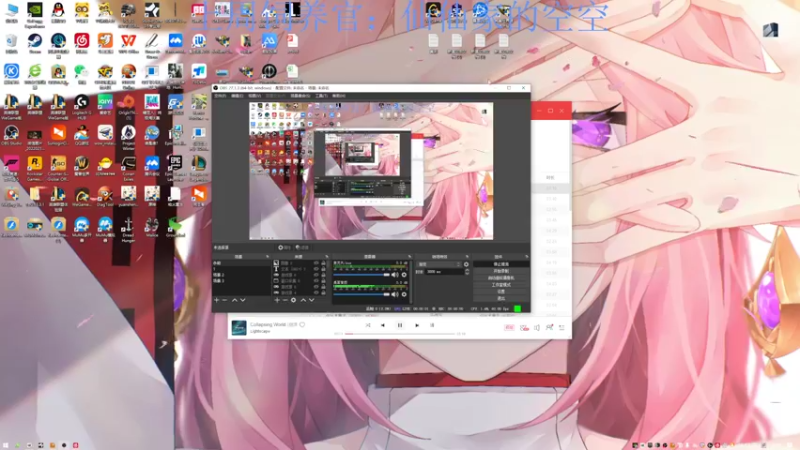This screenshot has width=800, height=450.
Task: Open Rockstar Games desktop shortcut
Action: pyautogui.click(x=35, y=167)
